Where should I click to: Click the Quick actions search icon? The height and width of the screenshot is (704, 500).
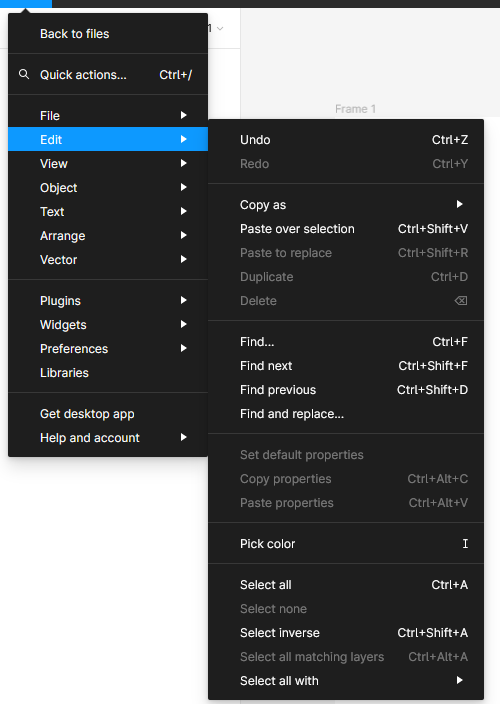pos(24,74)
